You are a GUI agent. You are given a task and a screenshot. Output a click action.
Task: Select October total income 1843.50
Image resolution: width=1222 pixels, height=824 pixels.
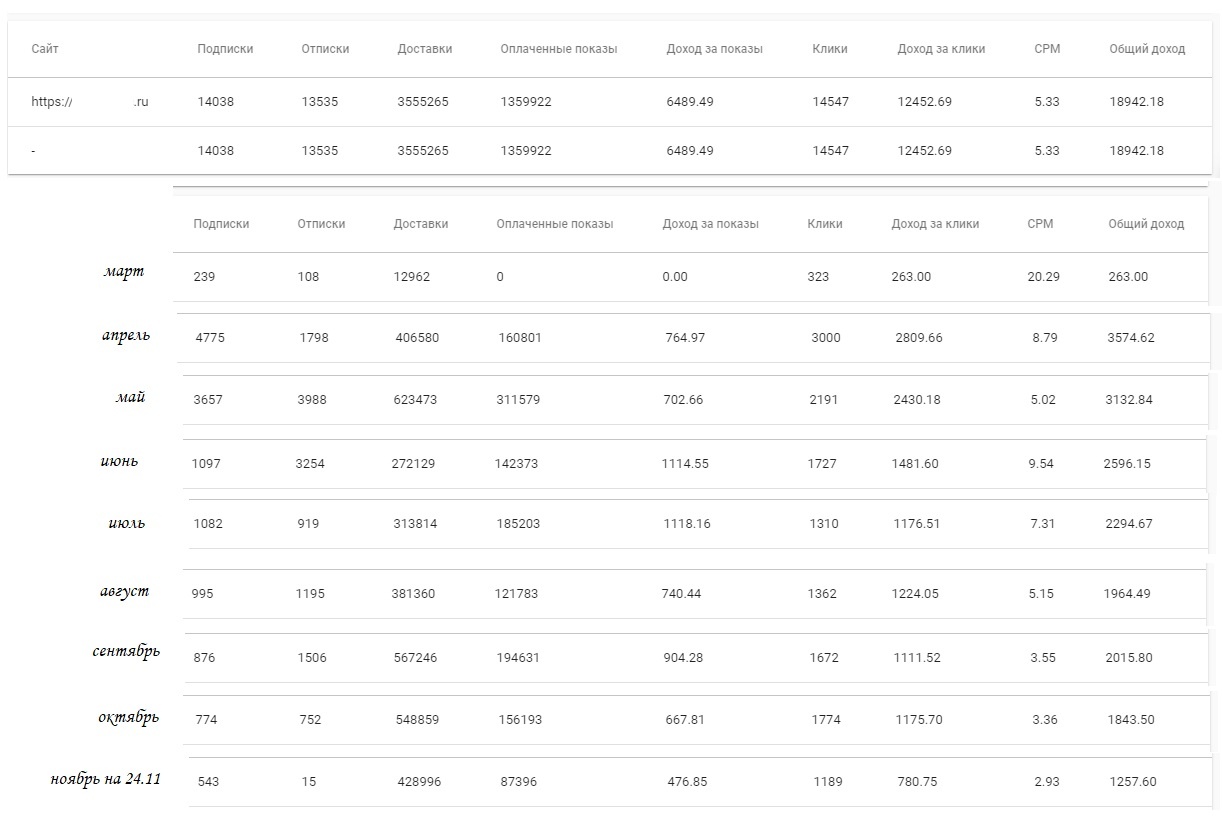(x=1130, y=720)
